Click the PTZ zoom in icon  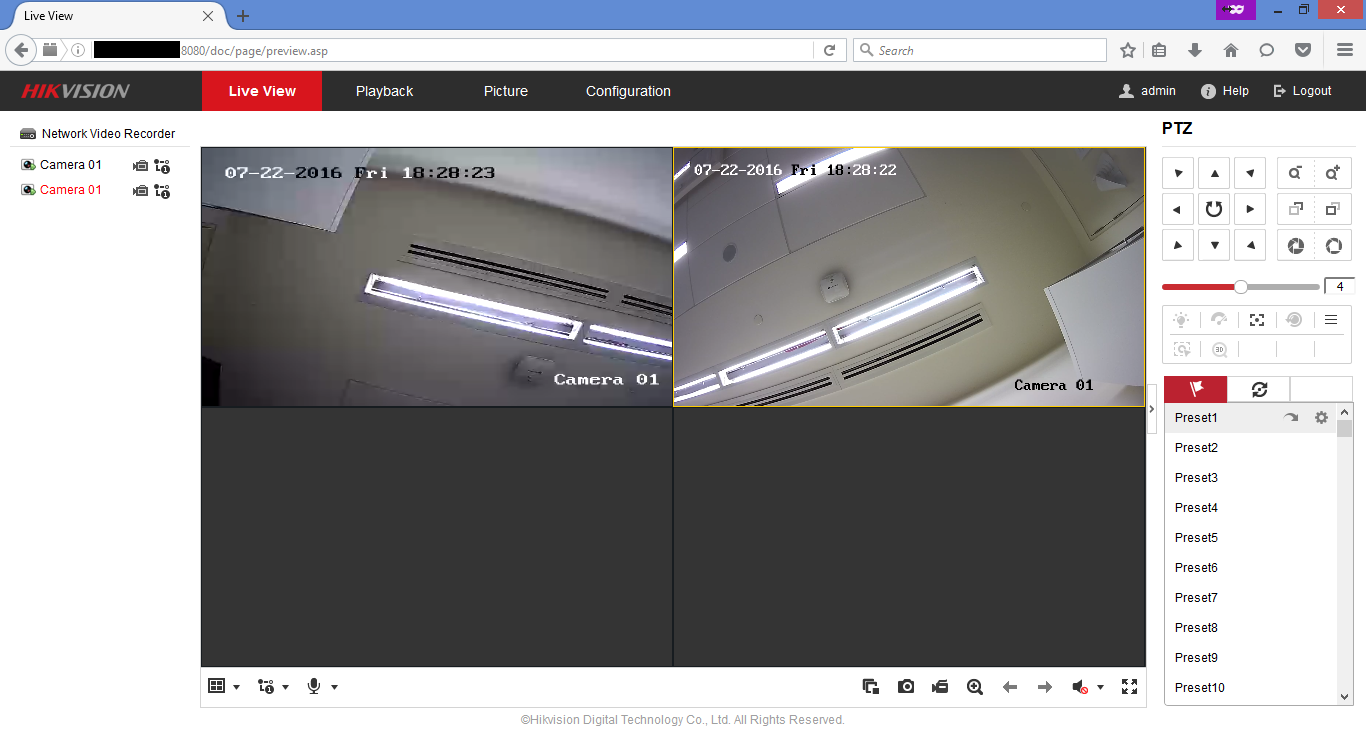pos(1332,173)
